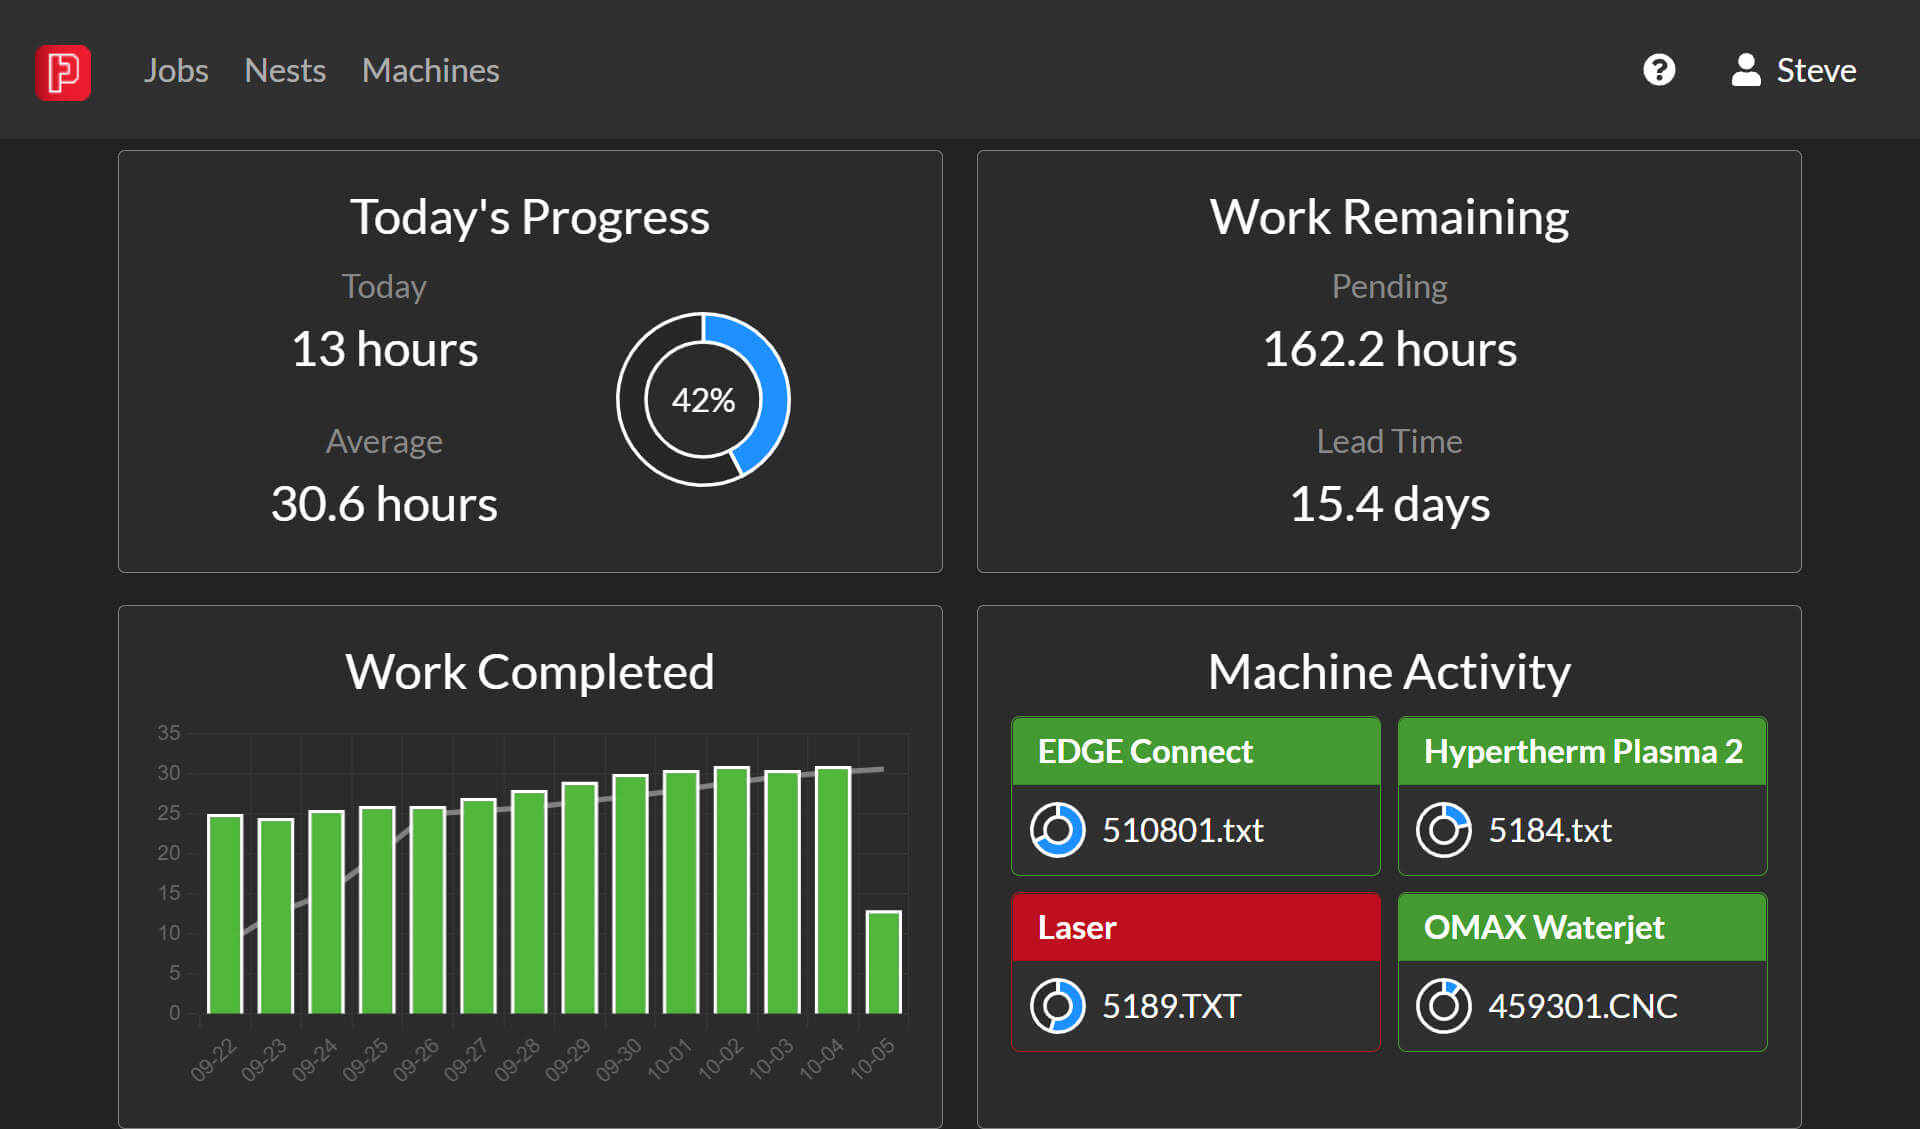
Task: Expand the Work Remaining card
Action: coord(1389,216)
